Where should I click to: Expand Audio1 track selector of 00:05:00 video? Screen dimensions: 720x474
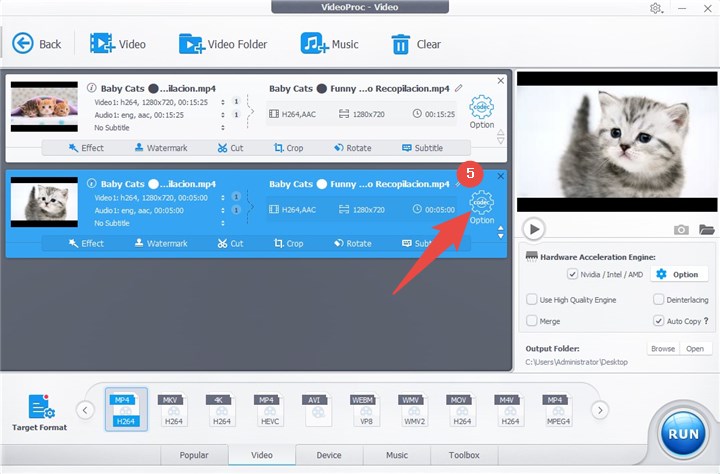[x=223, y=210]
